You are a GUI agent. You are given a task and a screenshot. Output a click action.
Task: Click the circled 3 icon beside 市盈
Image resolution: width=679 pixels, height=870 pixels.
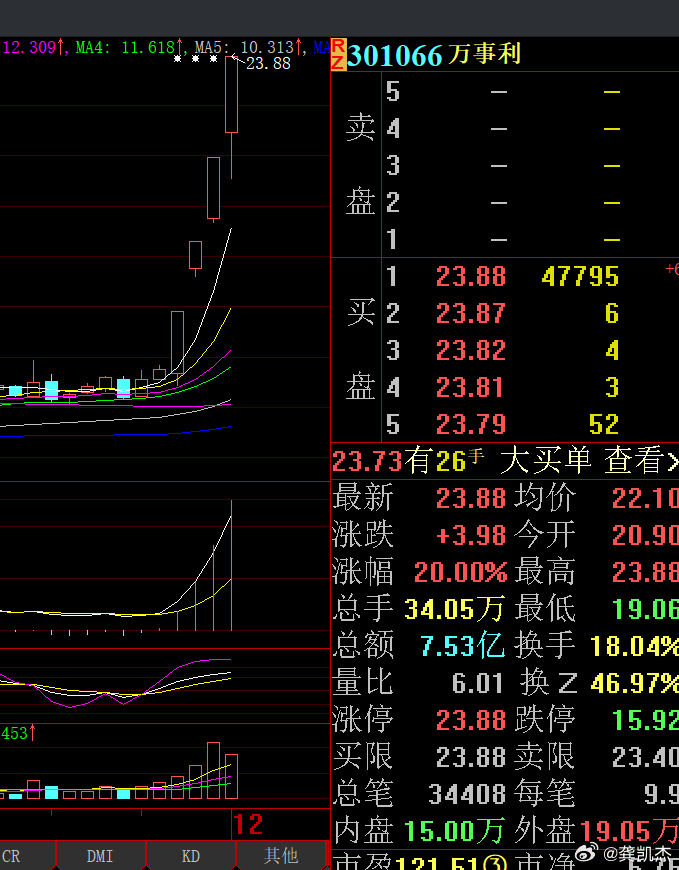pos(493,861)
